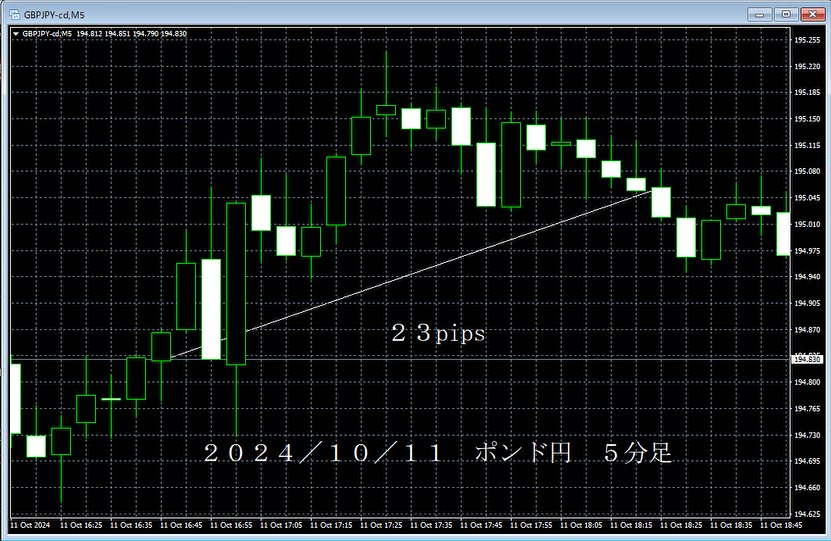This screenshot has width=831, height=541.
Task: Click the 11 Oct 17:25 time label
Action: [x=381, y=525]
